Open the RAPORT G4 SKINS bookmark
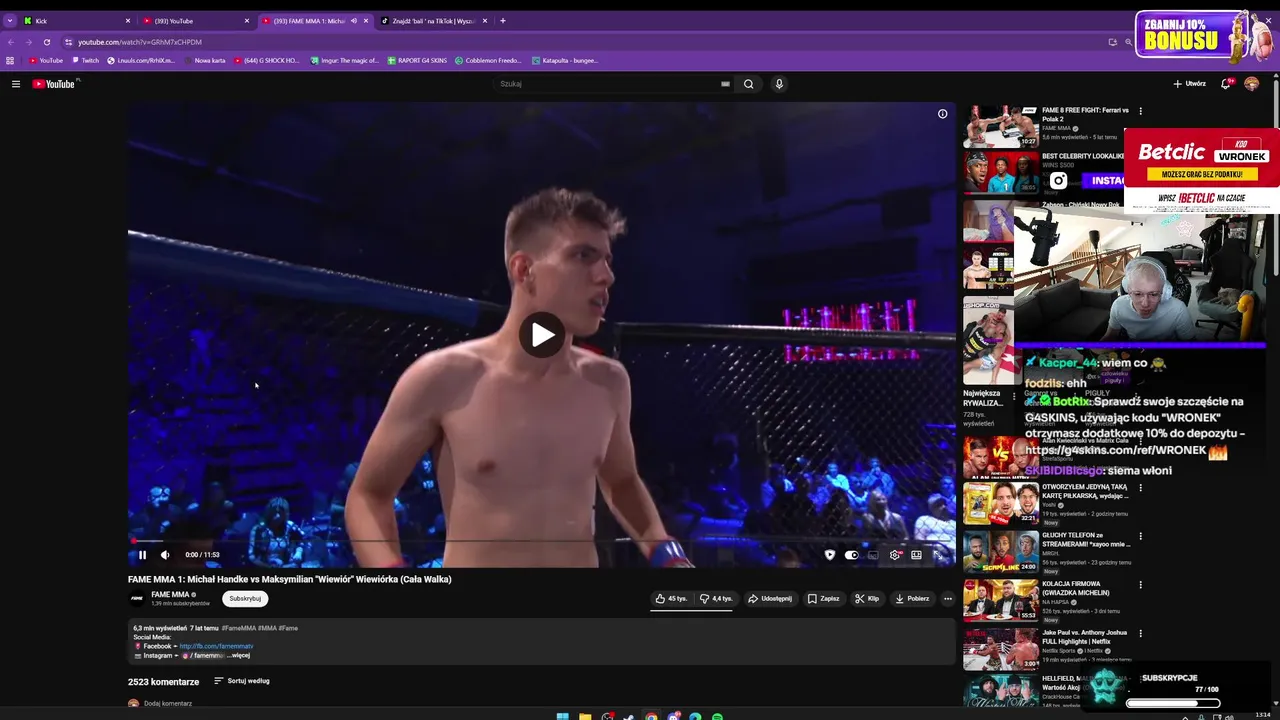Screen dimensions: 1280x720 click(418, 61)
